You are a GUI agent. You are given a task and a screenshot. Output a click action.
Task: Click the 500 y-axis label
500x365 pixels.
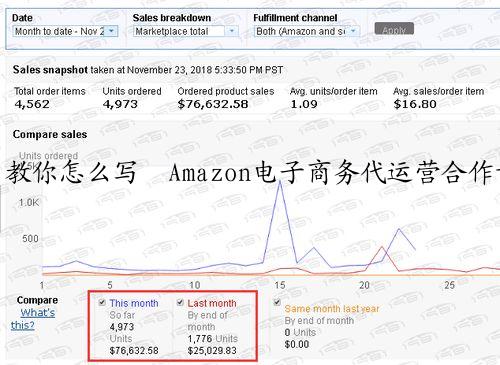coord(30,239)
